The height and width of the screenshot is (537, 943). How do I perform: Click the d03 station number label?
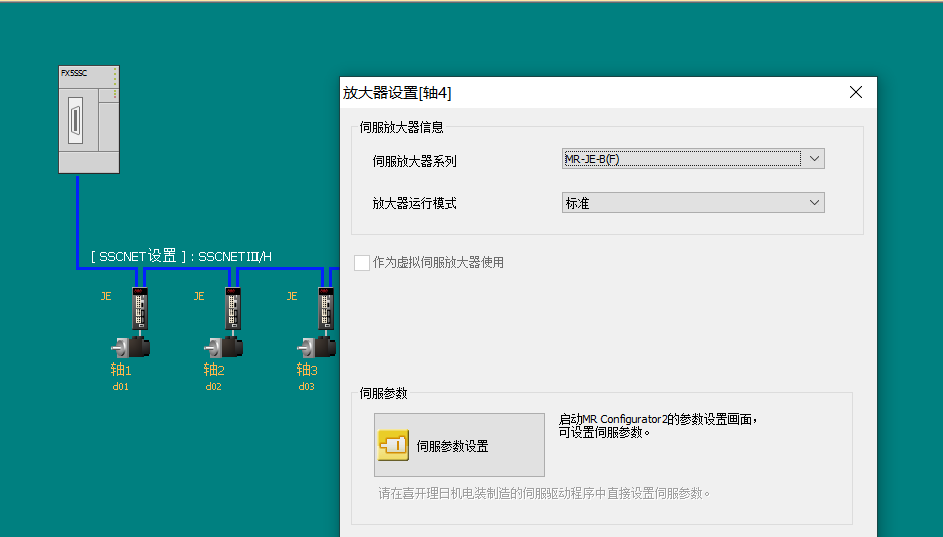click(x=306, y=386)
